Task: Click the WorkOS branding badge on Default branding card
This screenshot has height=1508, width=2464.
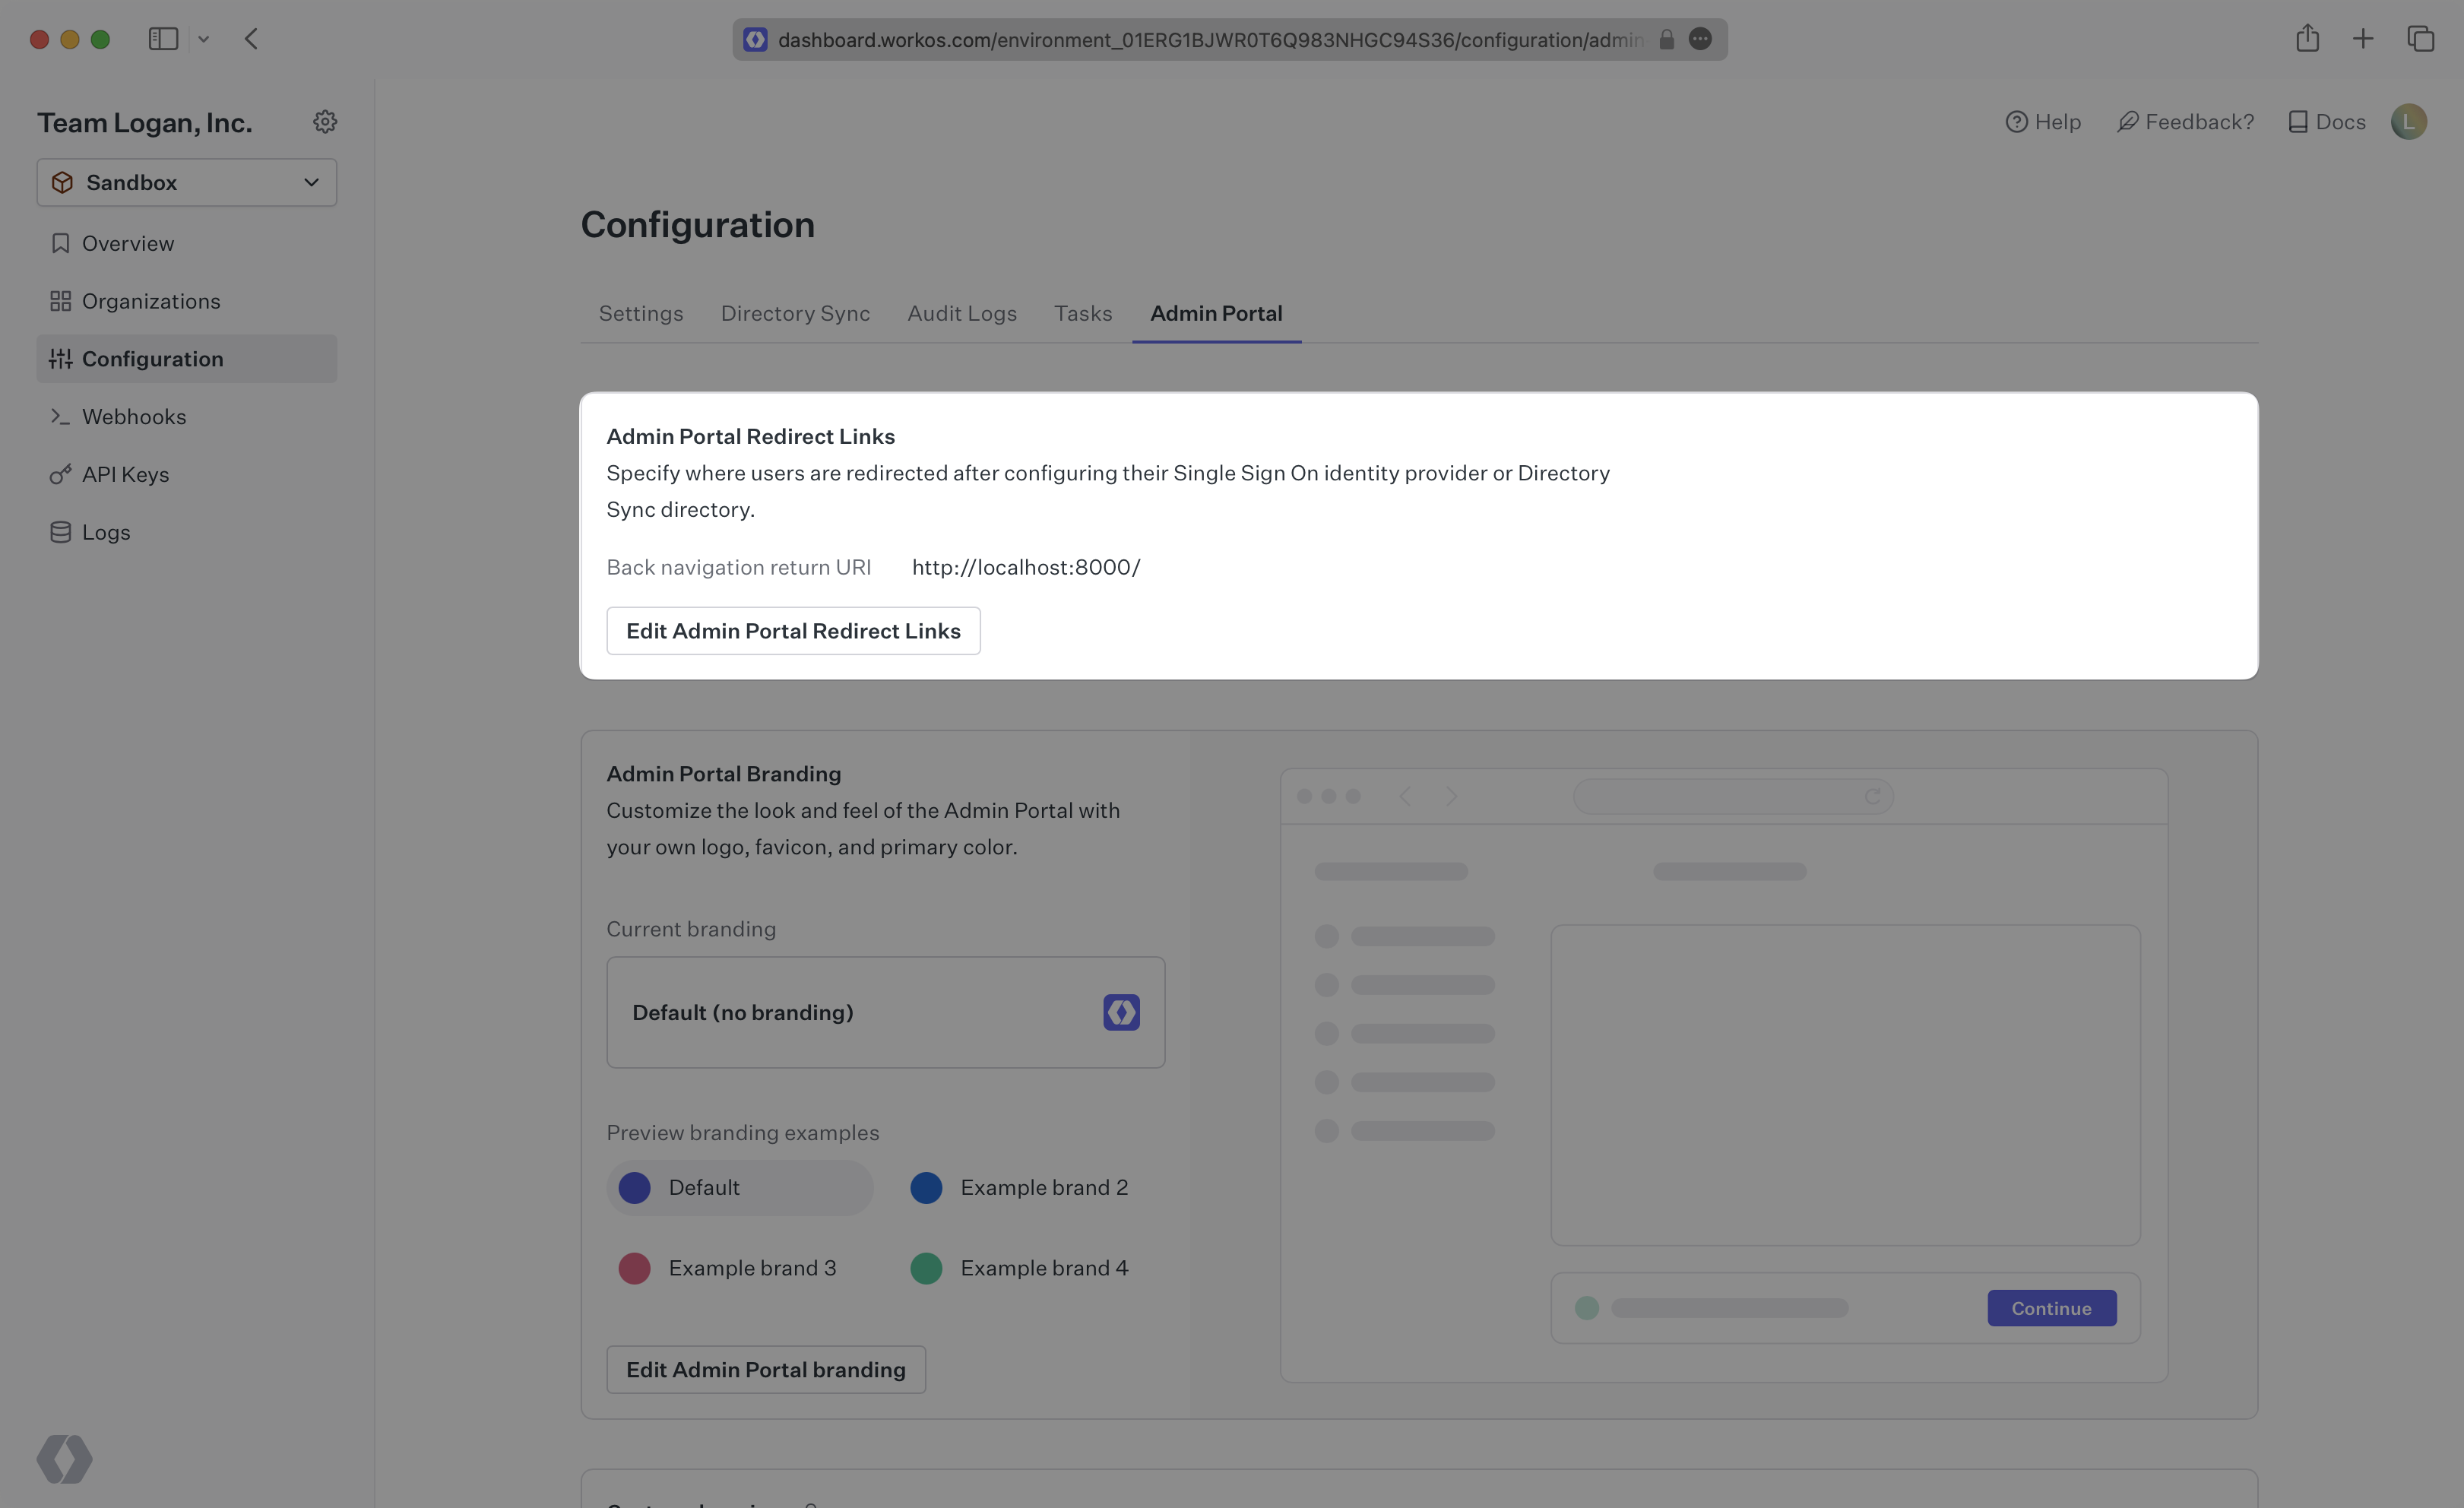Action: tap(1120, 1012)
